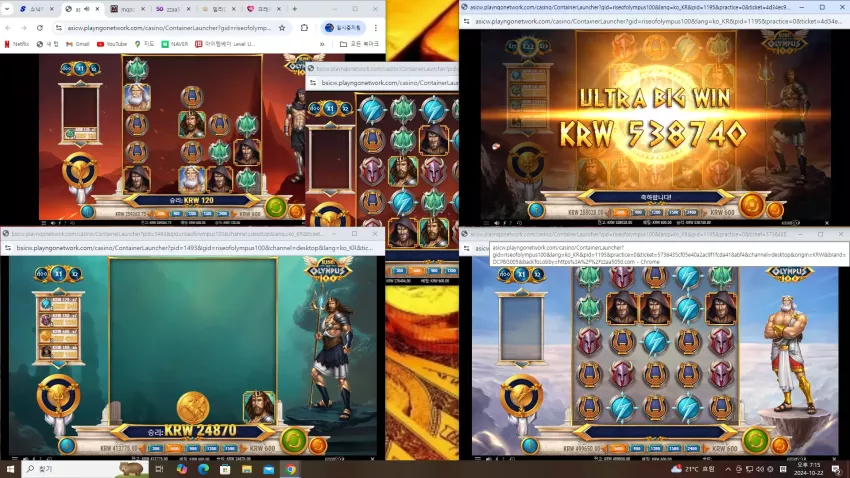
Task: Open Chrome extensions puzzle icon
Action: (304, 28)
